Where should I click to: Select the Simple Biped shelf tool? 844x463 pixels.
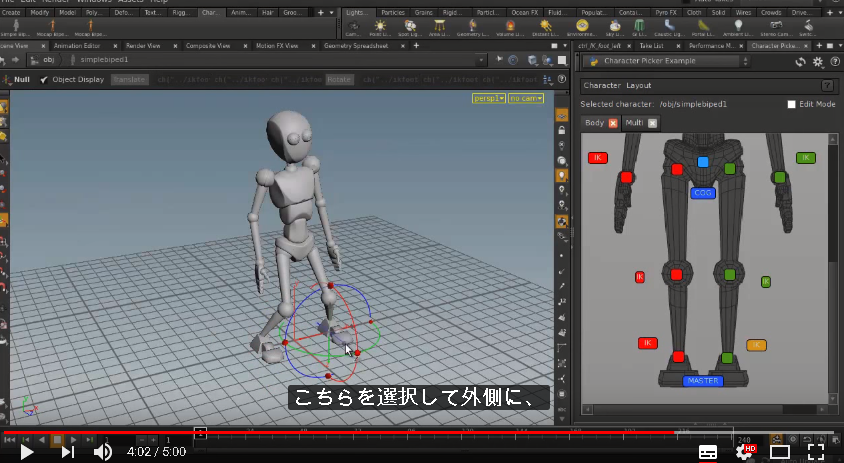point(15,28)
